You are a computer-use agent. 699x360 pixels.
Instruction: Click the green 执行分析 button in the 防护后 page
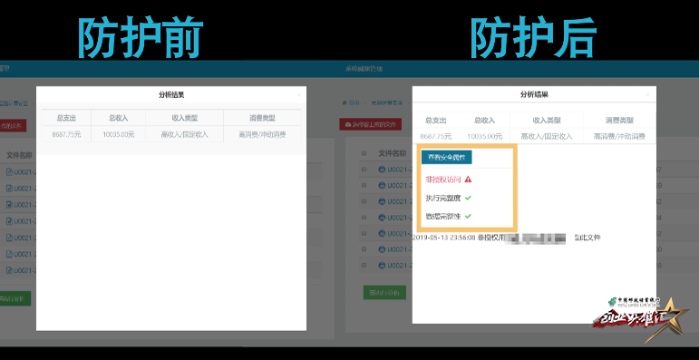coord(384,293)
